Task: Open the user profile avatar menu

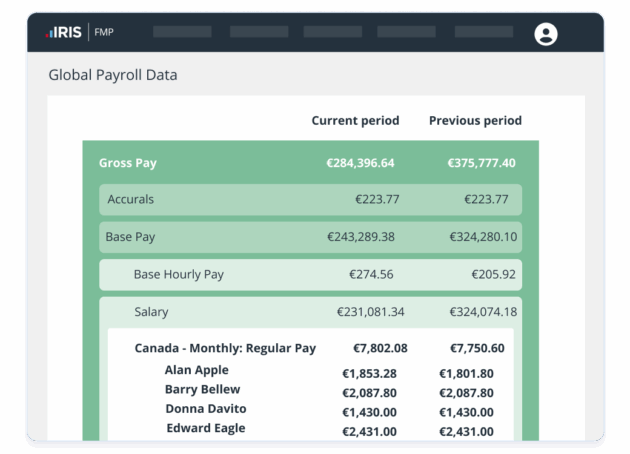Action: (545, 34)
